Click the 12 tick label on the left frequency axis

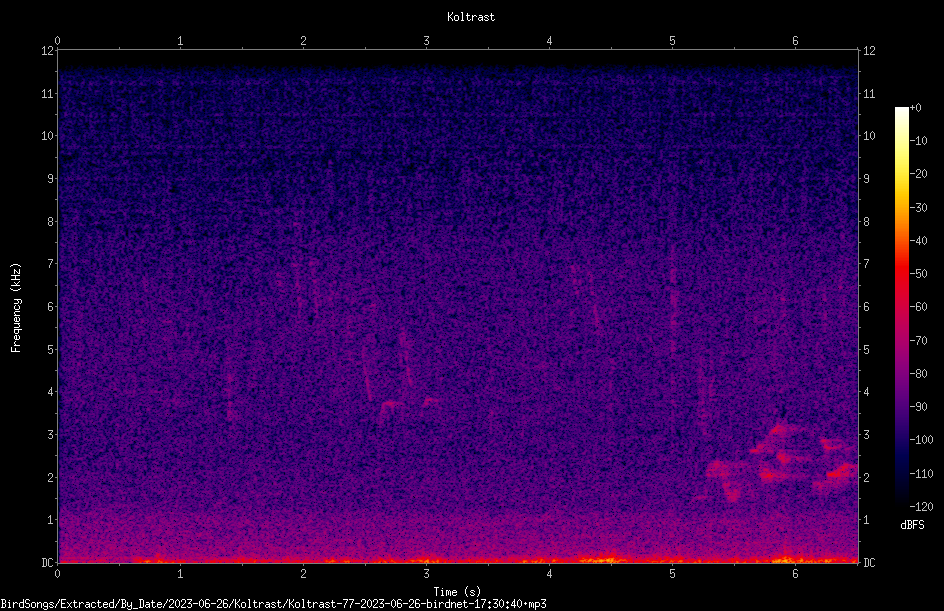point(47,51)
